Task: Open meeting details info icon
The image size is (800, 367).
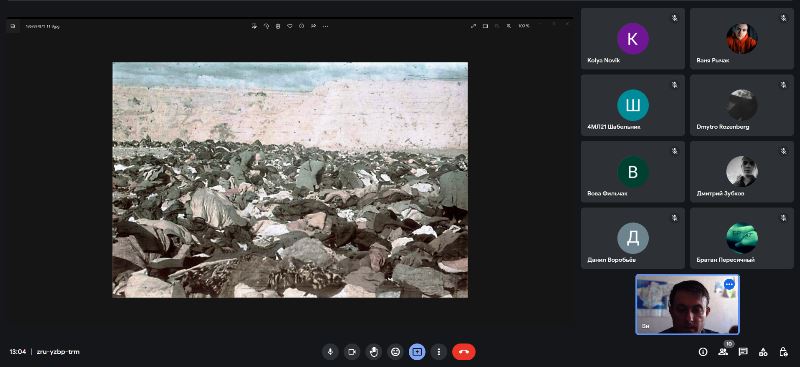Action: [x=703, y=352]
